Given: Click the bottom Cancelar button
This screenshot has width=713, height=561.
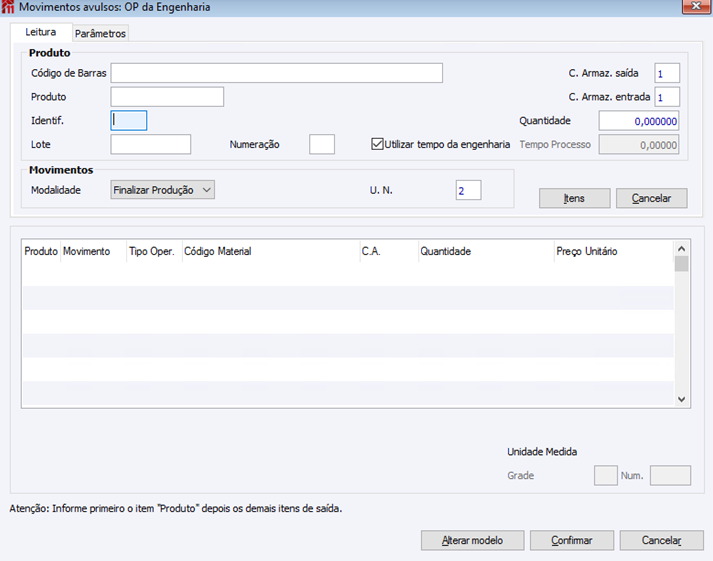Looking at the screenshot, I should pos(661,541).
